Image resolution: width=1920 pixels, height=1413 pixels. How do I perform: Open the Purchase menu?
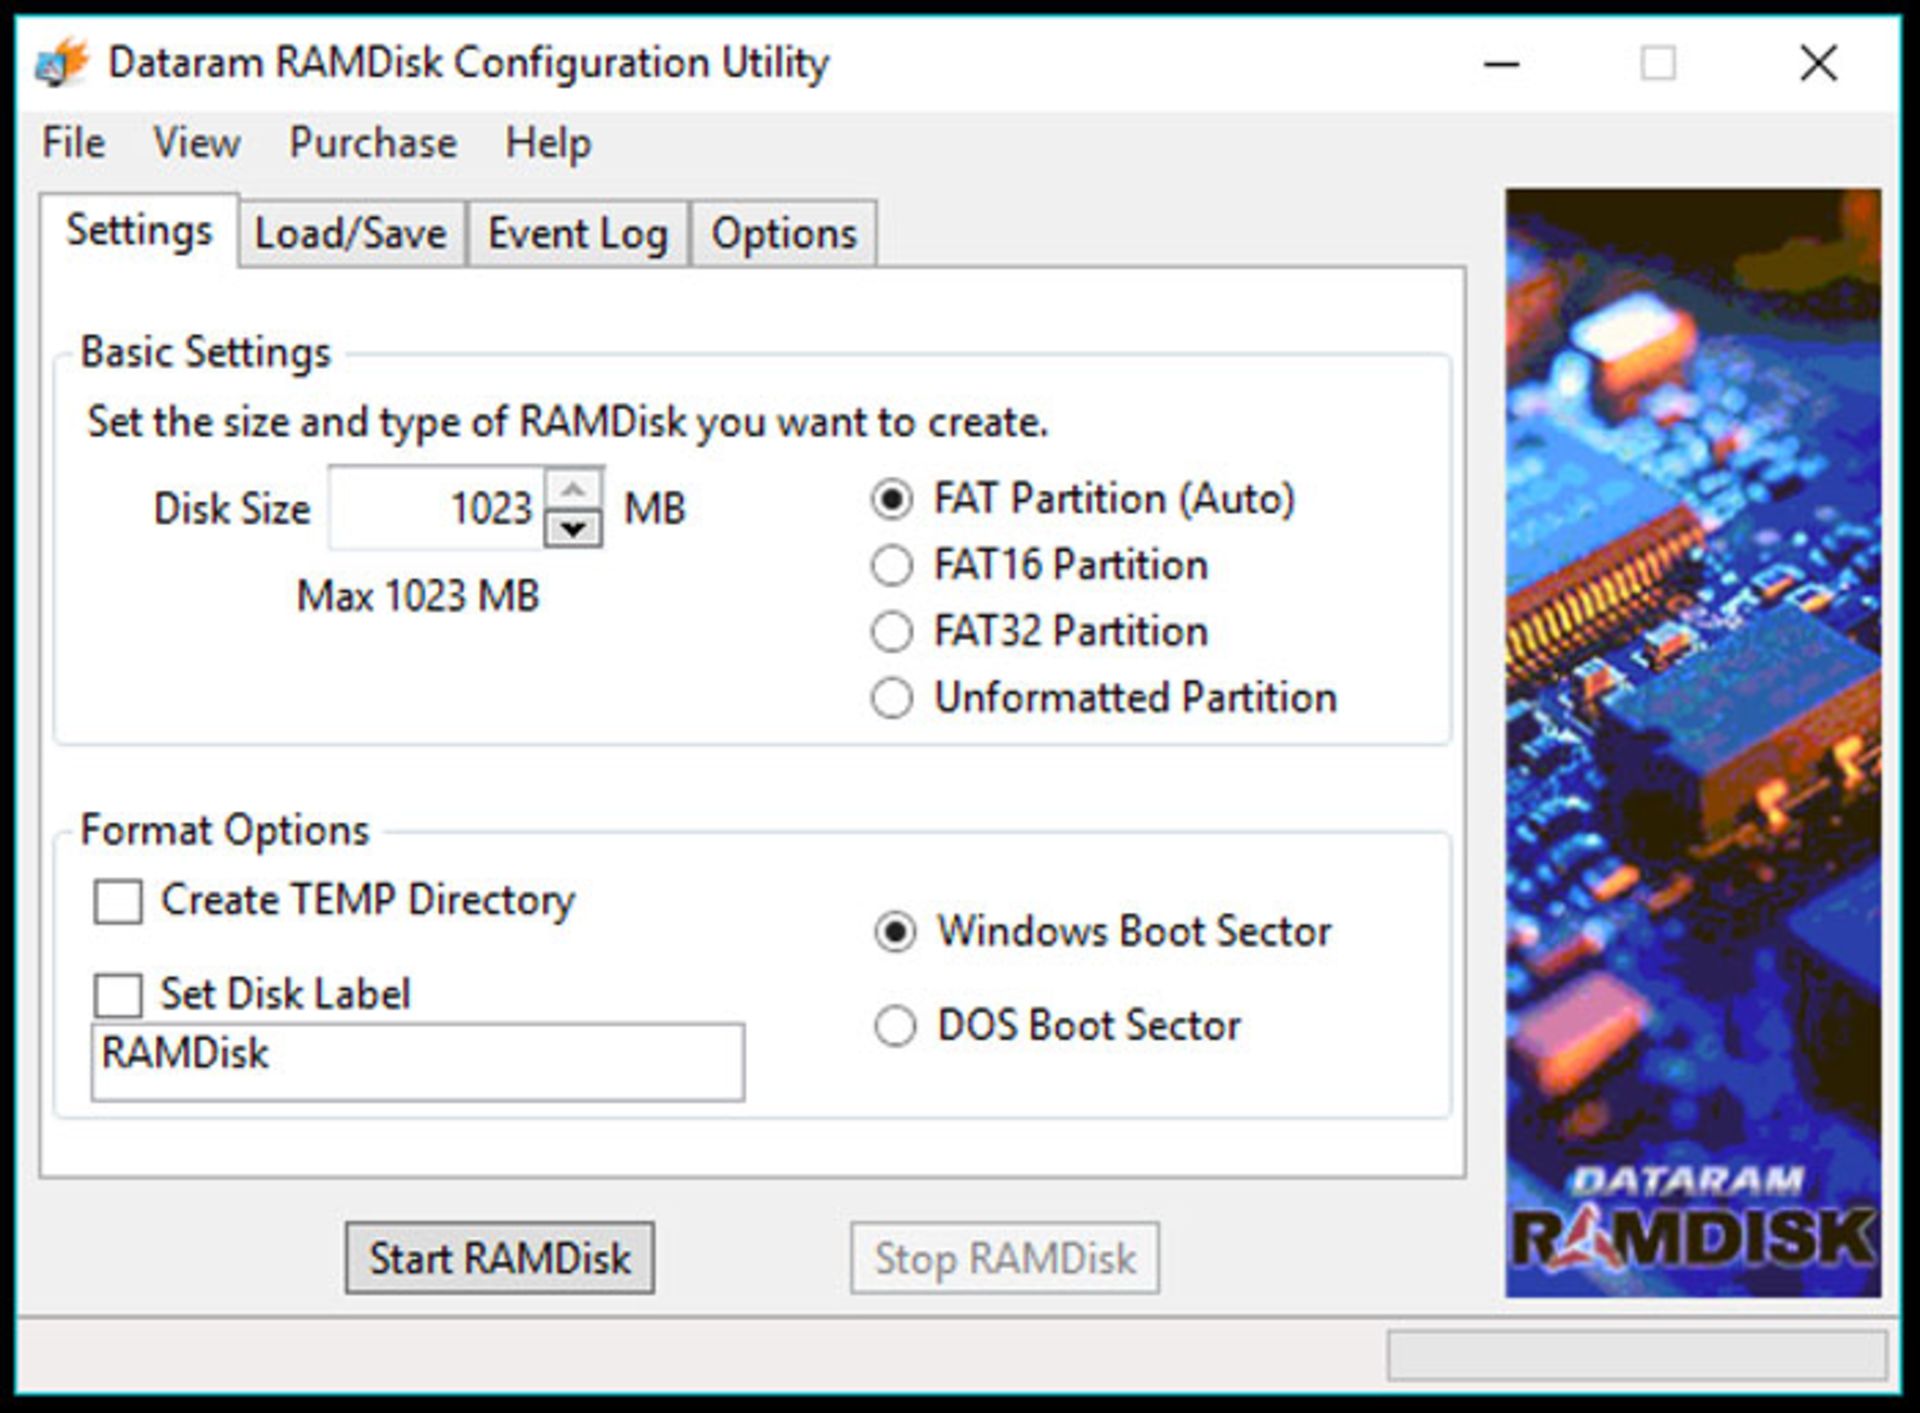coord(372,143)
